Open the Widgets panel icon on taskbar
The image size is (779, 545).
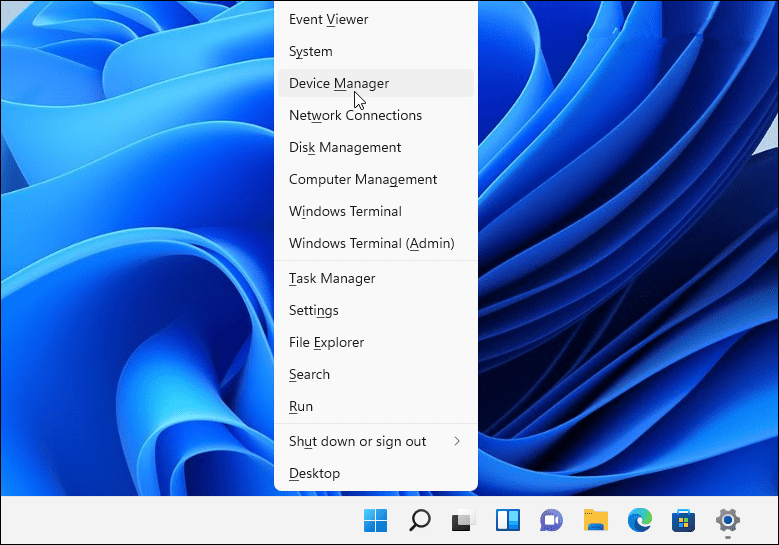508,520
